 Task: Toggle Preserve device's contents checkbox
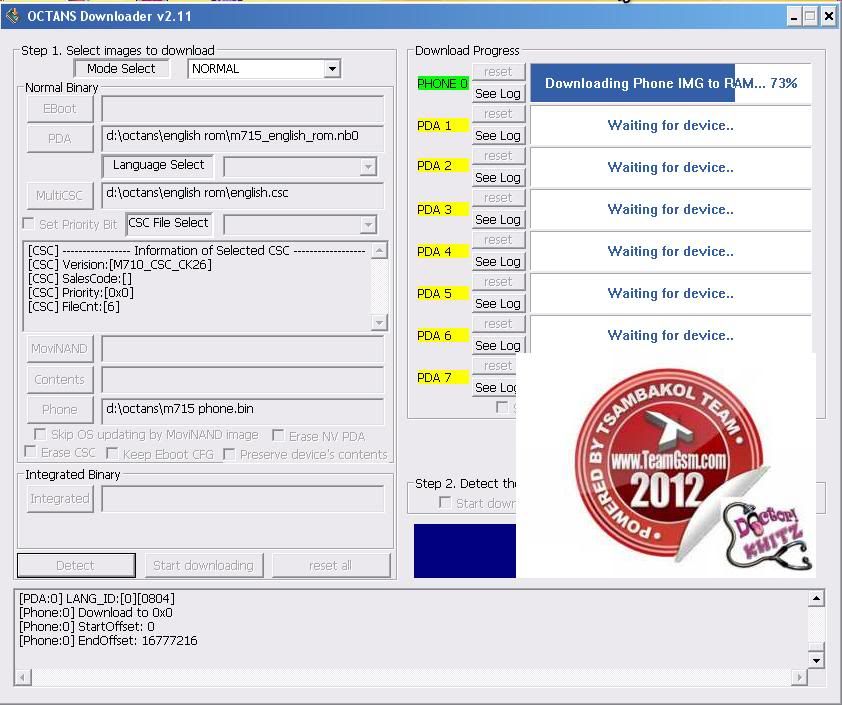[x=229, y=454]
